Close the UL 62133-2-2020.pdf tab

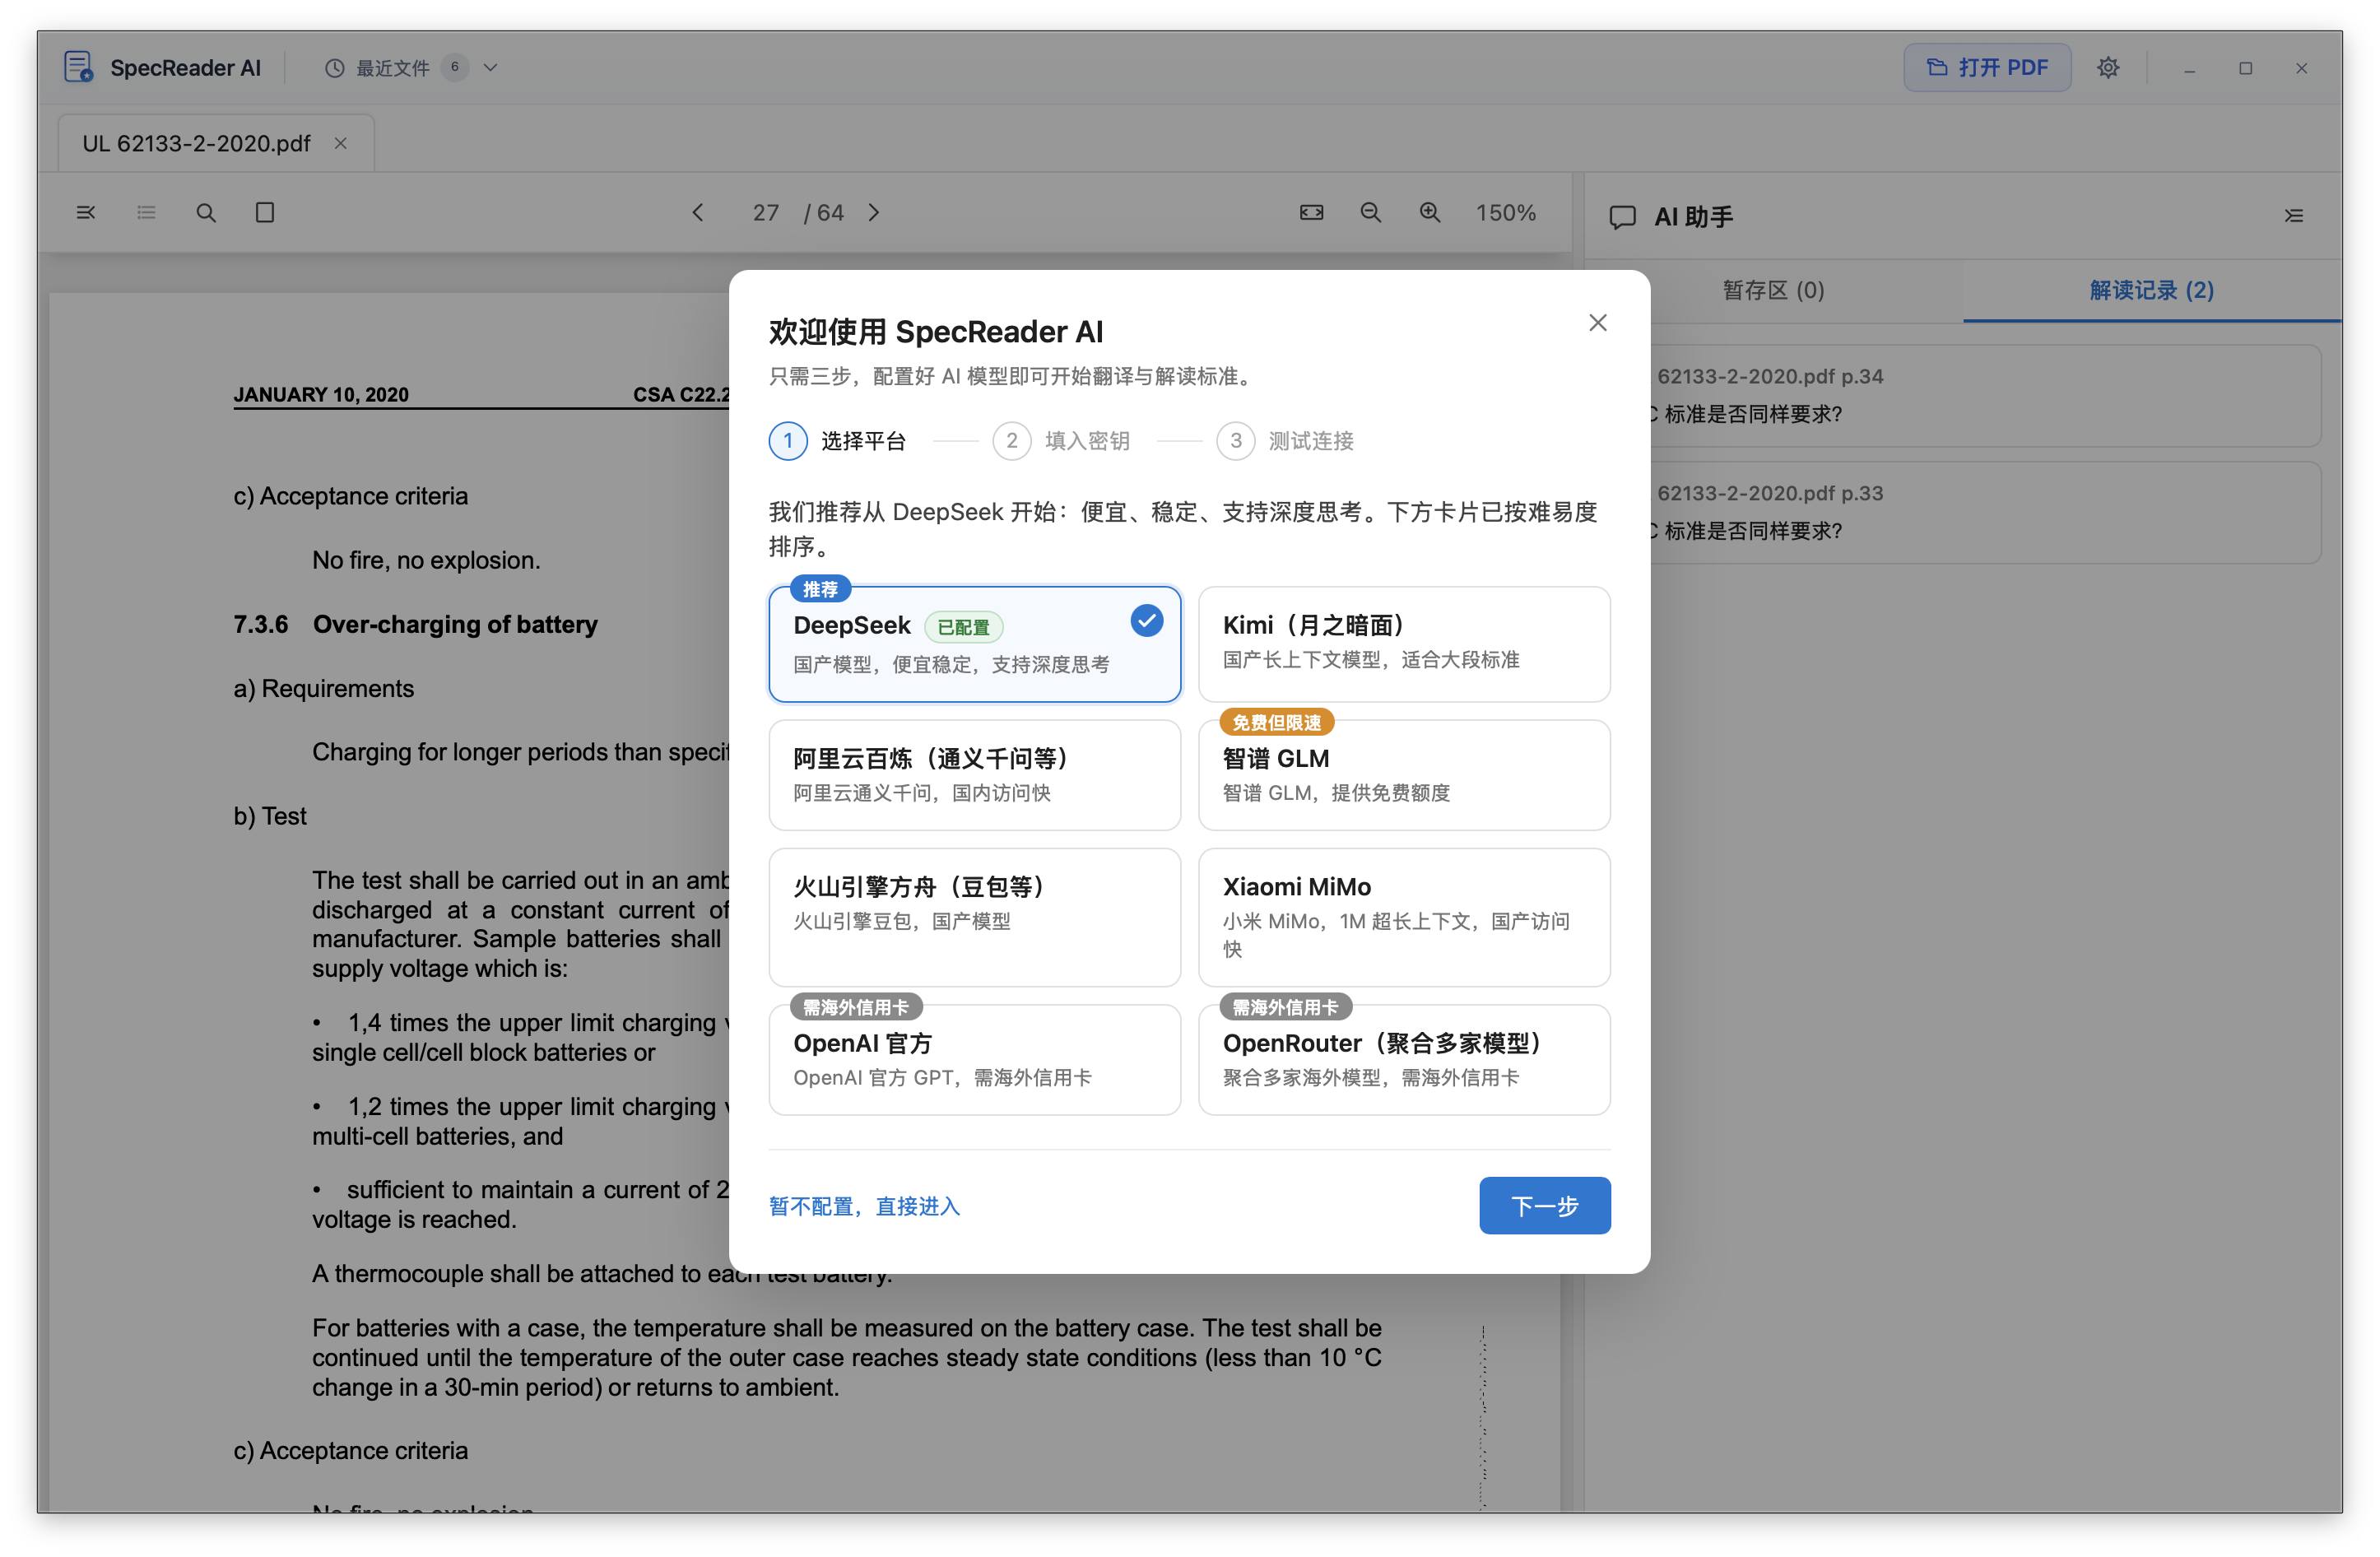pos(340,143)
